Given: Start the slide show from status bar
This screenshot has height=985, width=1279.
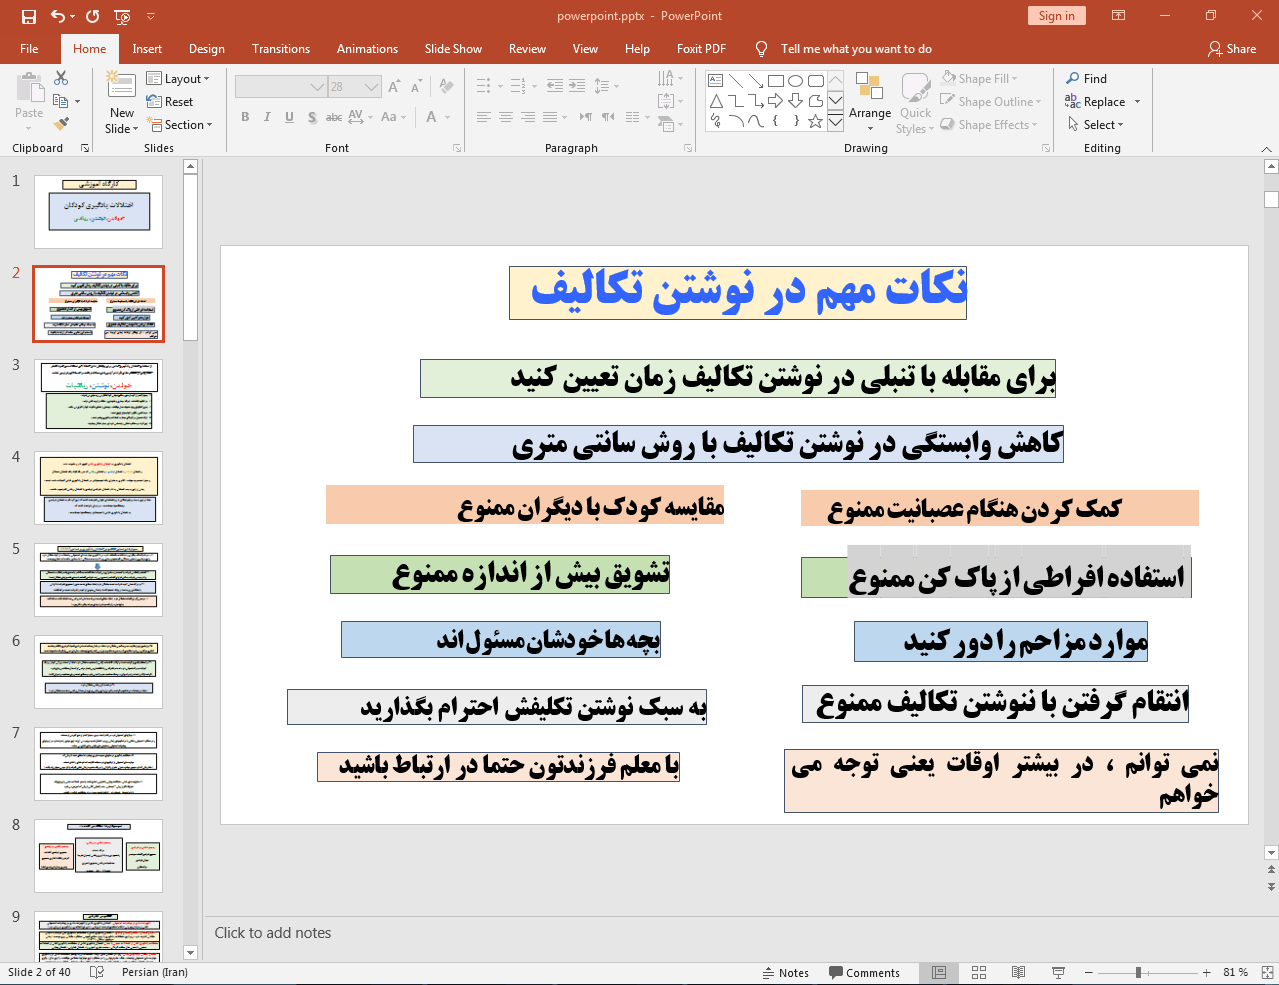Looking at the screenshot, I should [x=1058, y=972].
